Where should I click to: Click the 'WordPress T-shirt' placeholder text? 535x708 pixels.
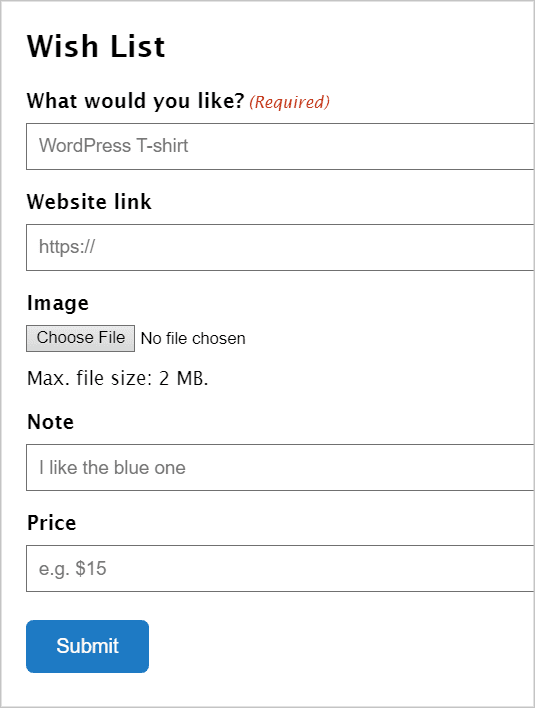pos(113,146)
